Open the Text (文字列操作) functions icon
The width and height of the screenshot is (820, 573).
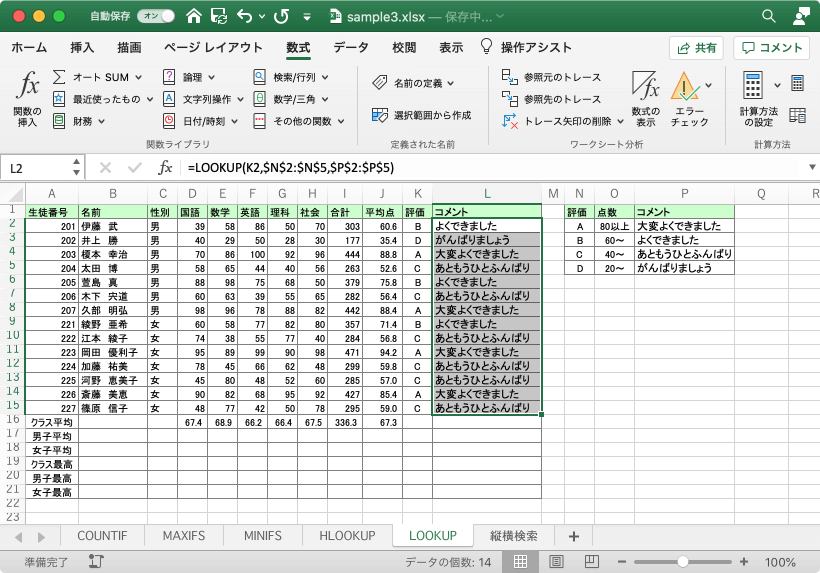pos(169,99)
